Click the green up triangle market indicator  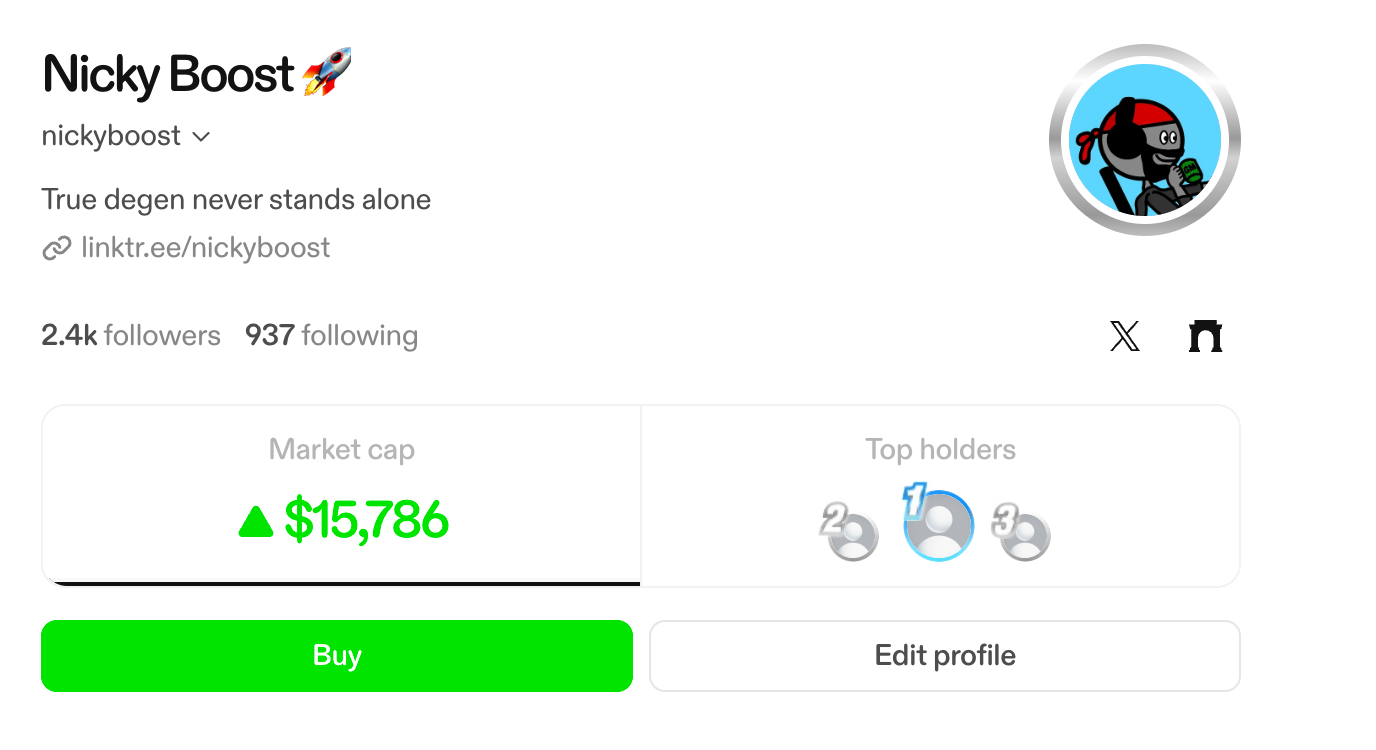256,521
